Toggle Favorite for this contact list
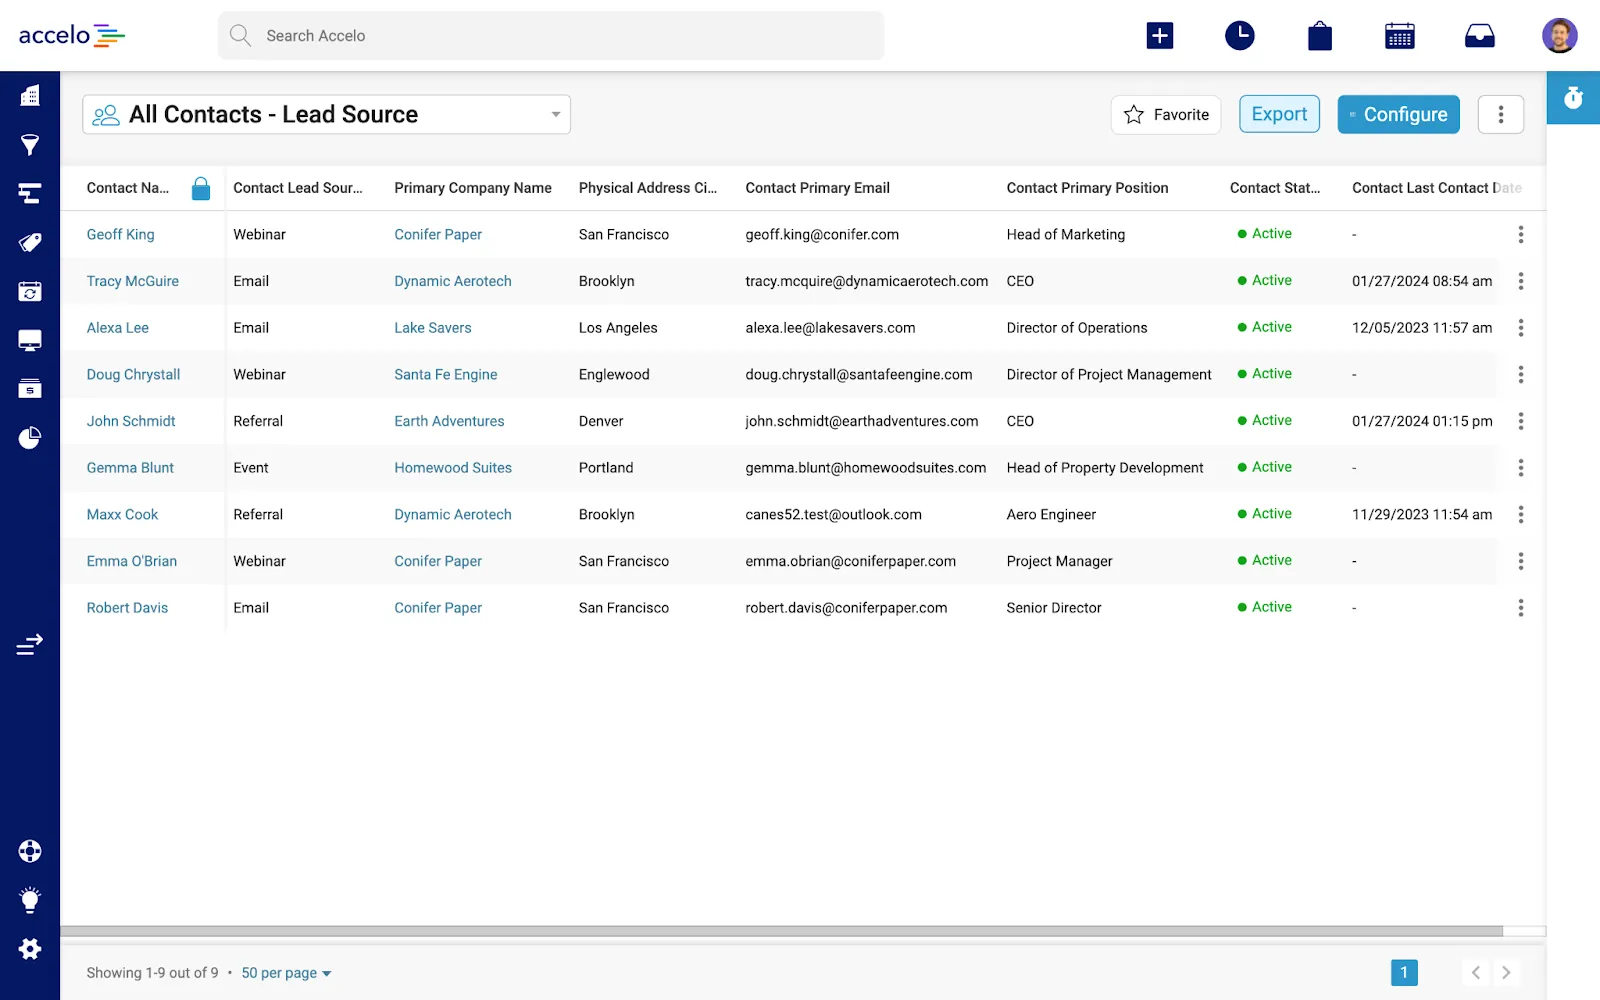 (1165, 114)
